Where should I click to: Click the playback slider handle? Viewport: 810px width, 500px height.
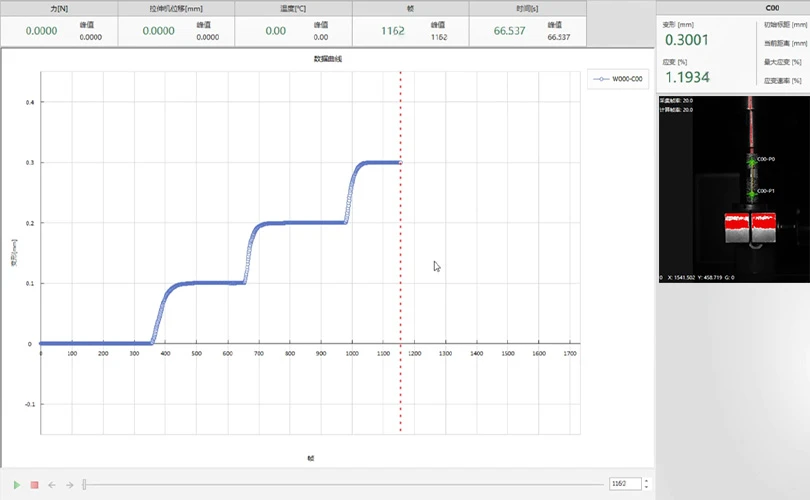coord(84,484)
